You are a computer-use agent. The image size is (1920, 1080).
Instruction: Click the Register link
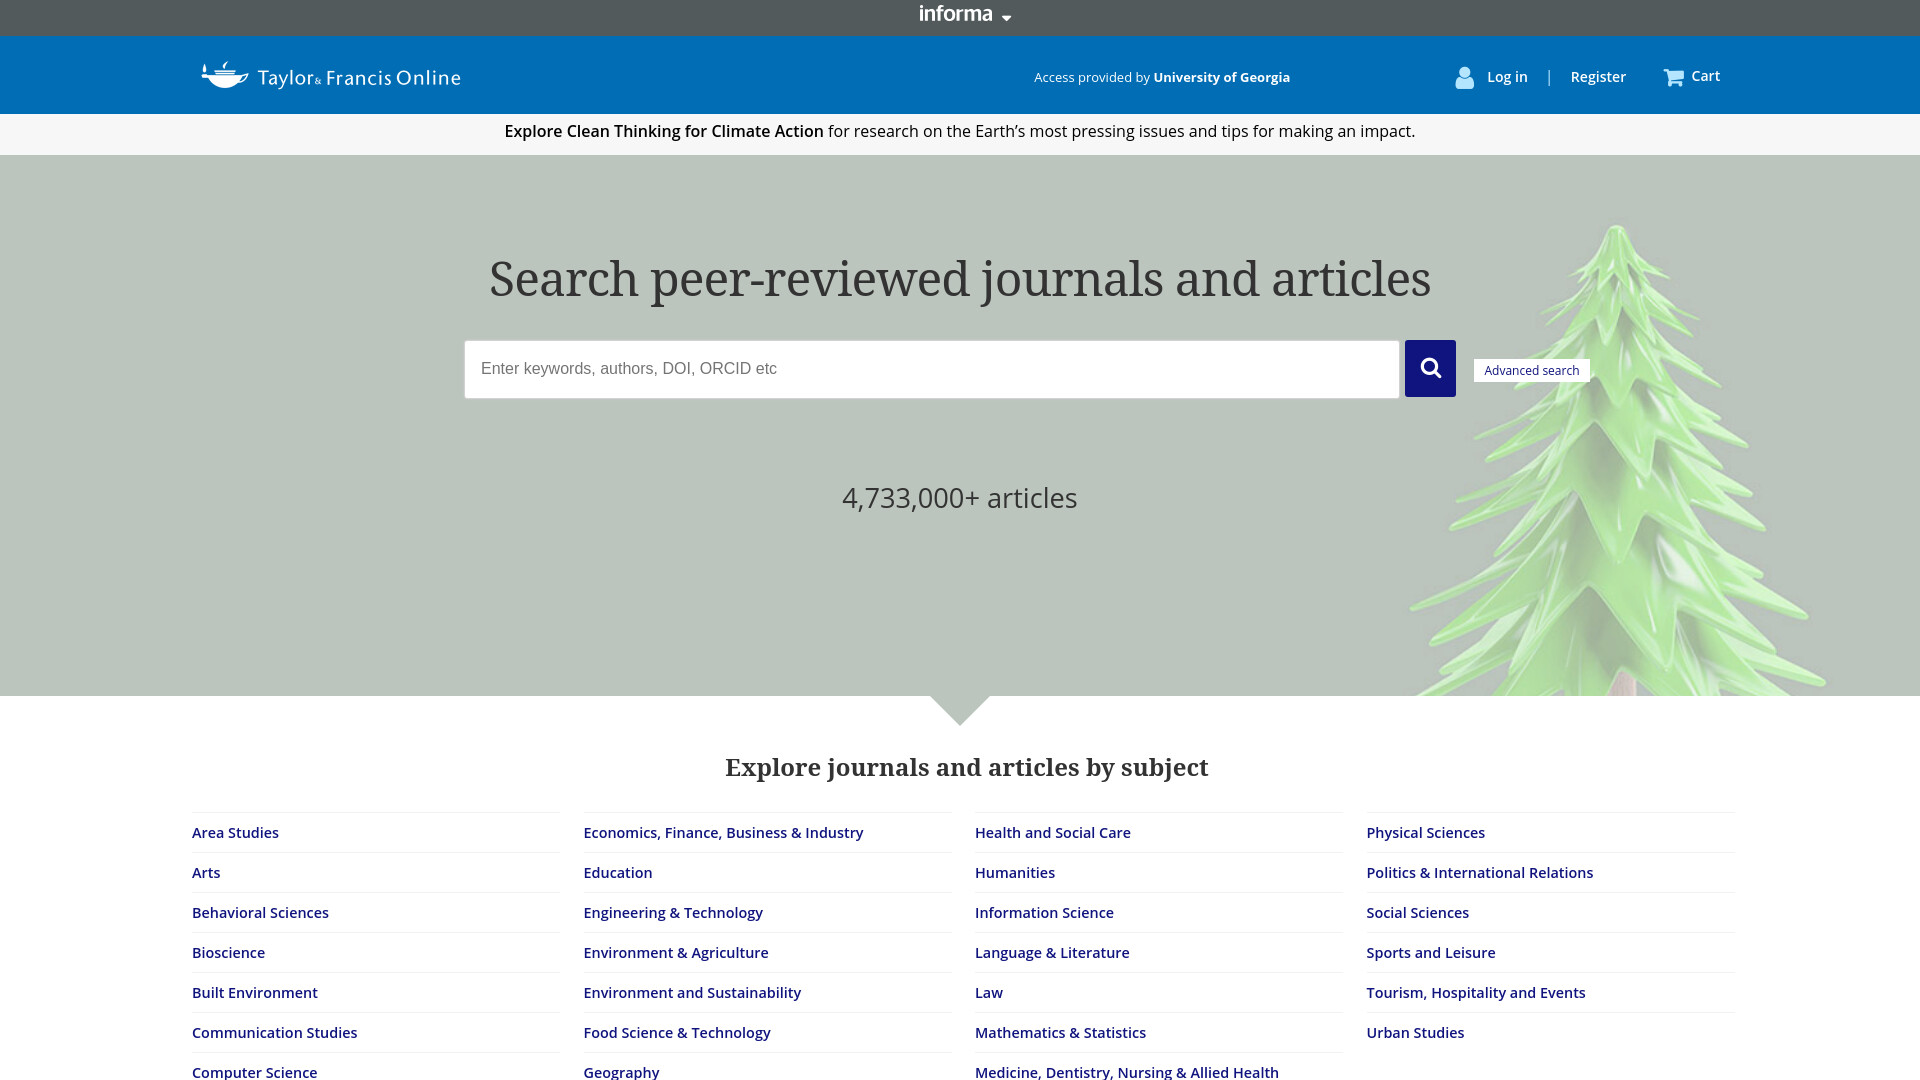pyautogui.click(x=1598, y=77)
